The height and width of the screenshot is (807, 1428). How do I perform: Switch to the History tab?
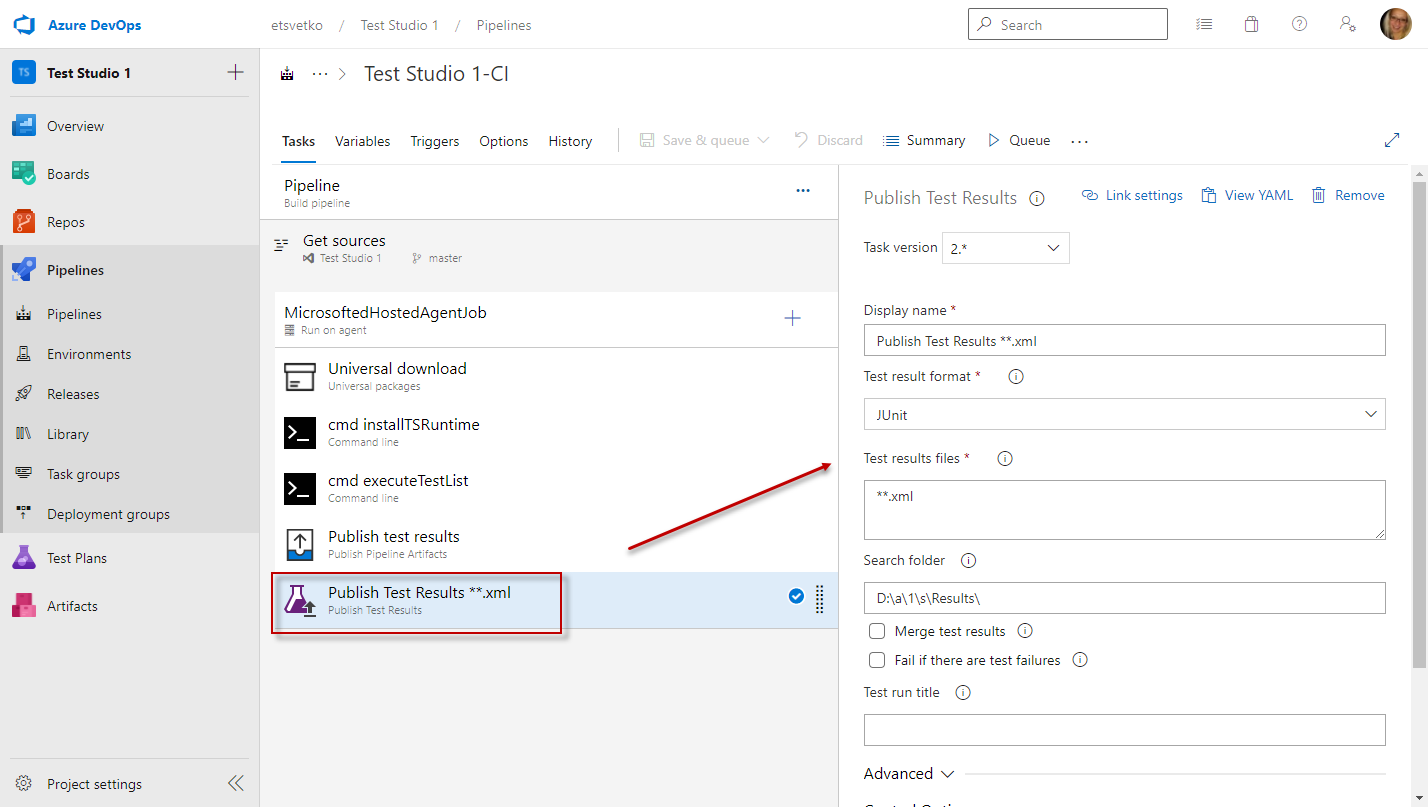570,141
